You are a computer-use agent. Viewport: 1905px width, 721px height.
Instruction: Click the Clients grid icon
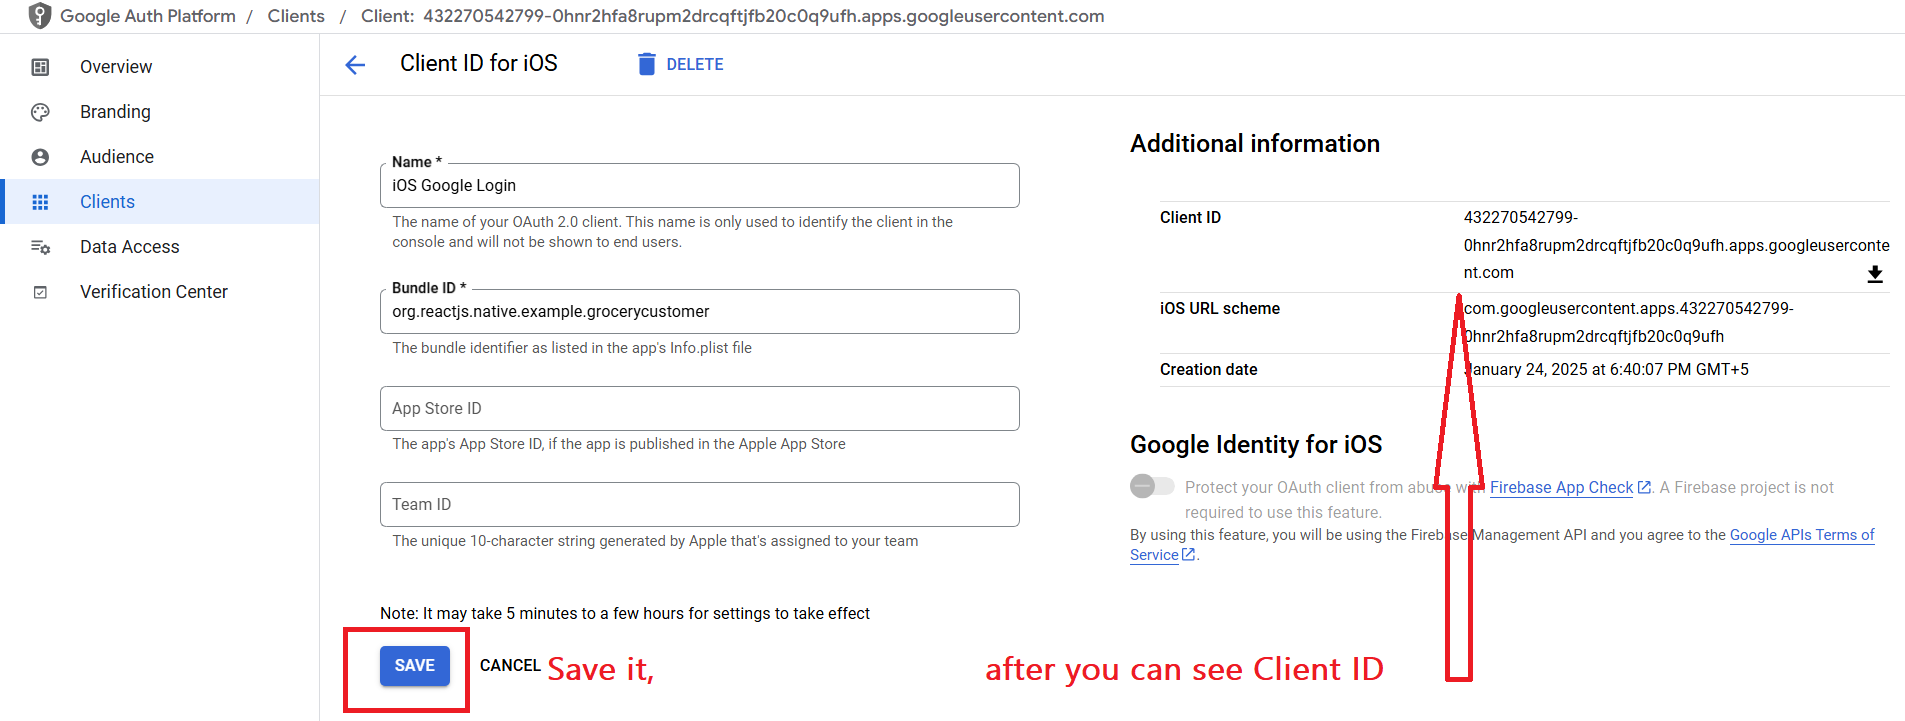click(40, 202)
